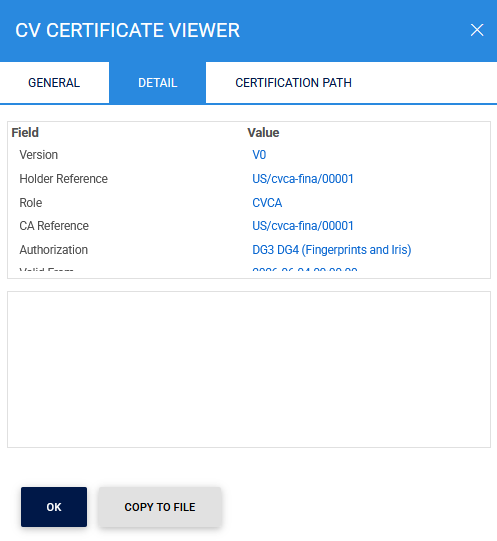Click the CA Reference value US/cvca-fina/00001

[303, 226]
